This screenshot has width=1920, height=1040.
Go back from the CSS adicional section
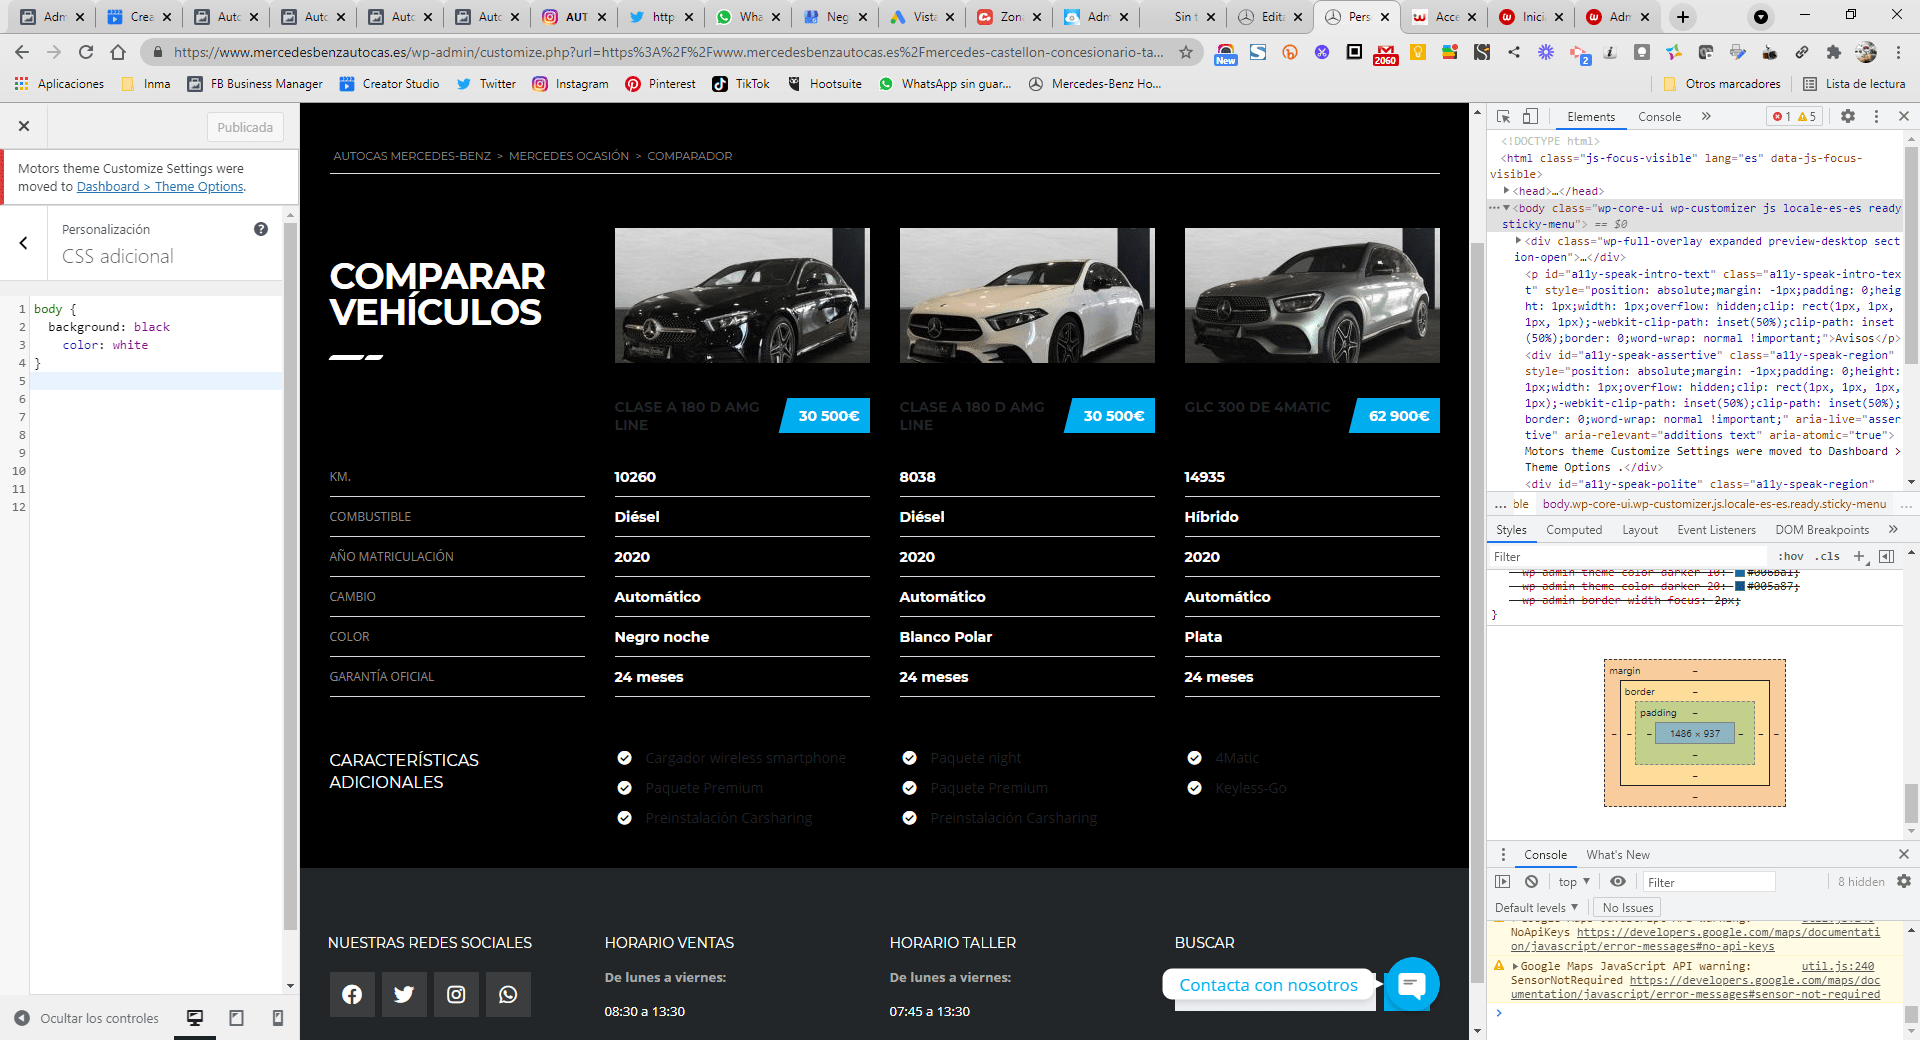[24, 243]
